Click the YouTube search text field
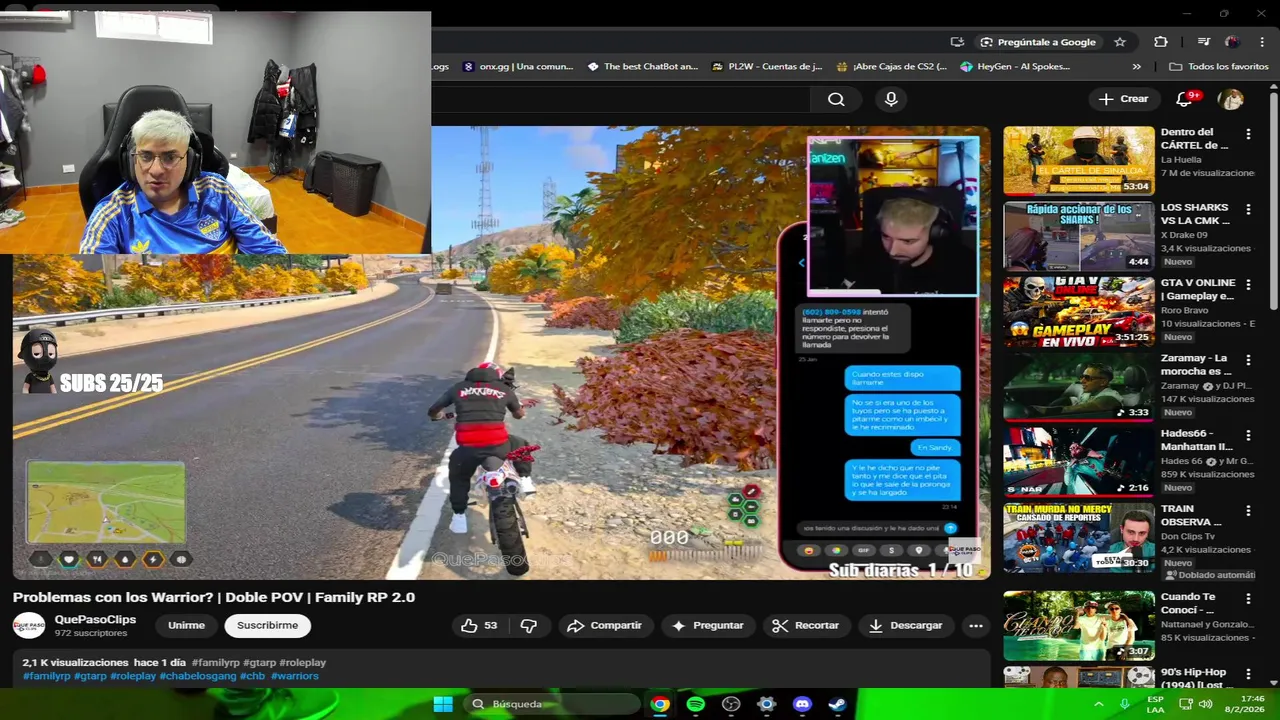This screenshot has width=1280, height=720. (620, 99)
